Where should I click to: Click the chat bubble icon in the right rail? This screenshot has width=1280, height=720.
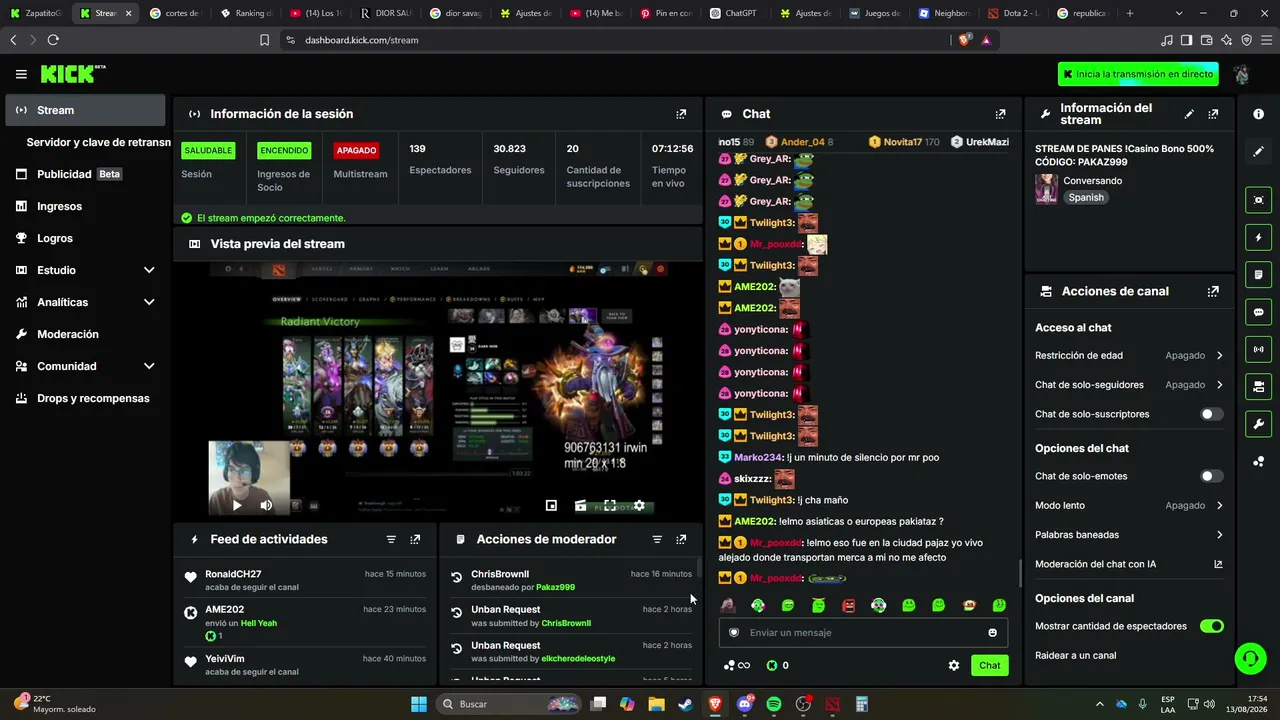point(1258,312)
